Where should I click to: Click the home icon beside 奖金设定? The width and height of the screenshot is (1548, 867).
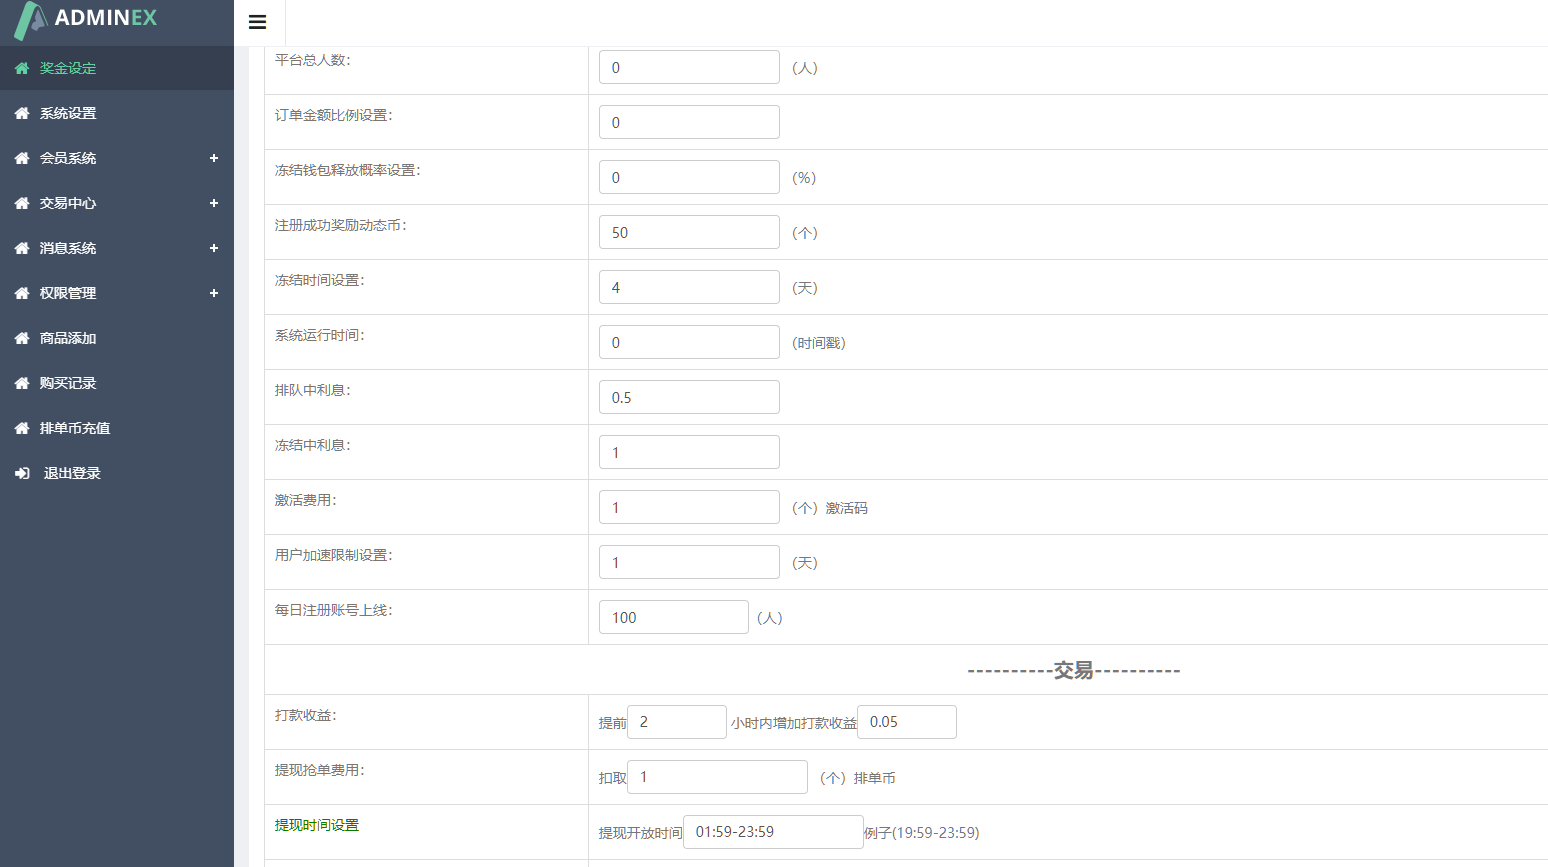(22, 68)
